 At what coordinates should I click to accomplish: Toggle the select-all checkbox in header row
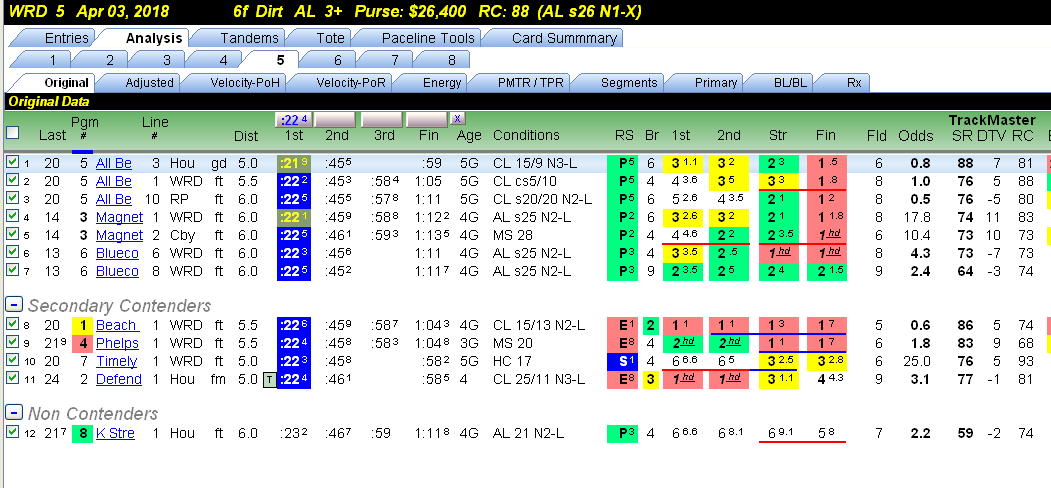click(13, 133)
